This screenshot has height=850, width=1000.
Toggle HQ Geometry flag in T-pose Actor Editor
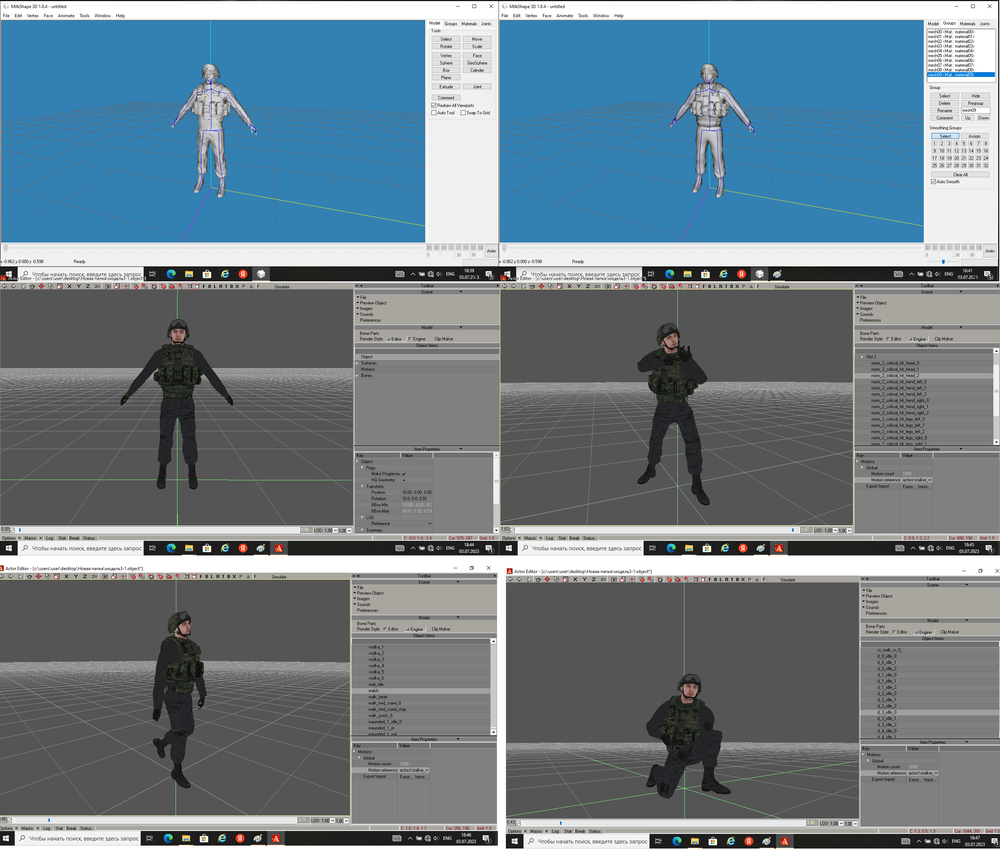pos(404,480)
